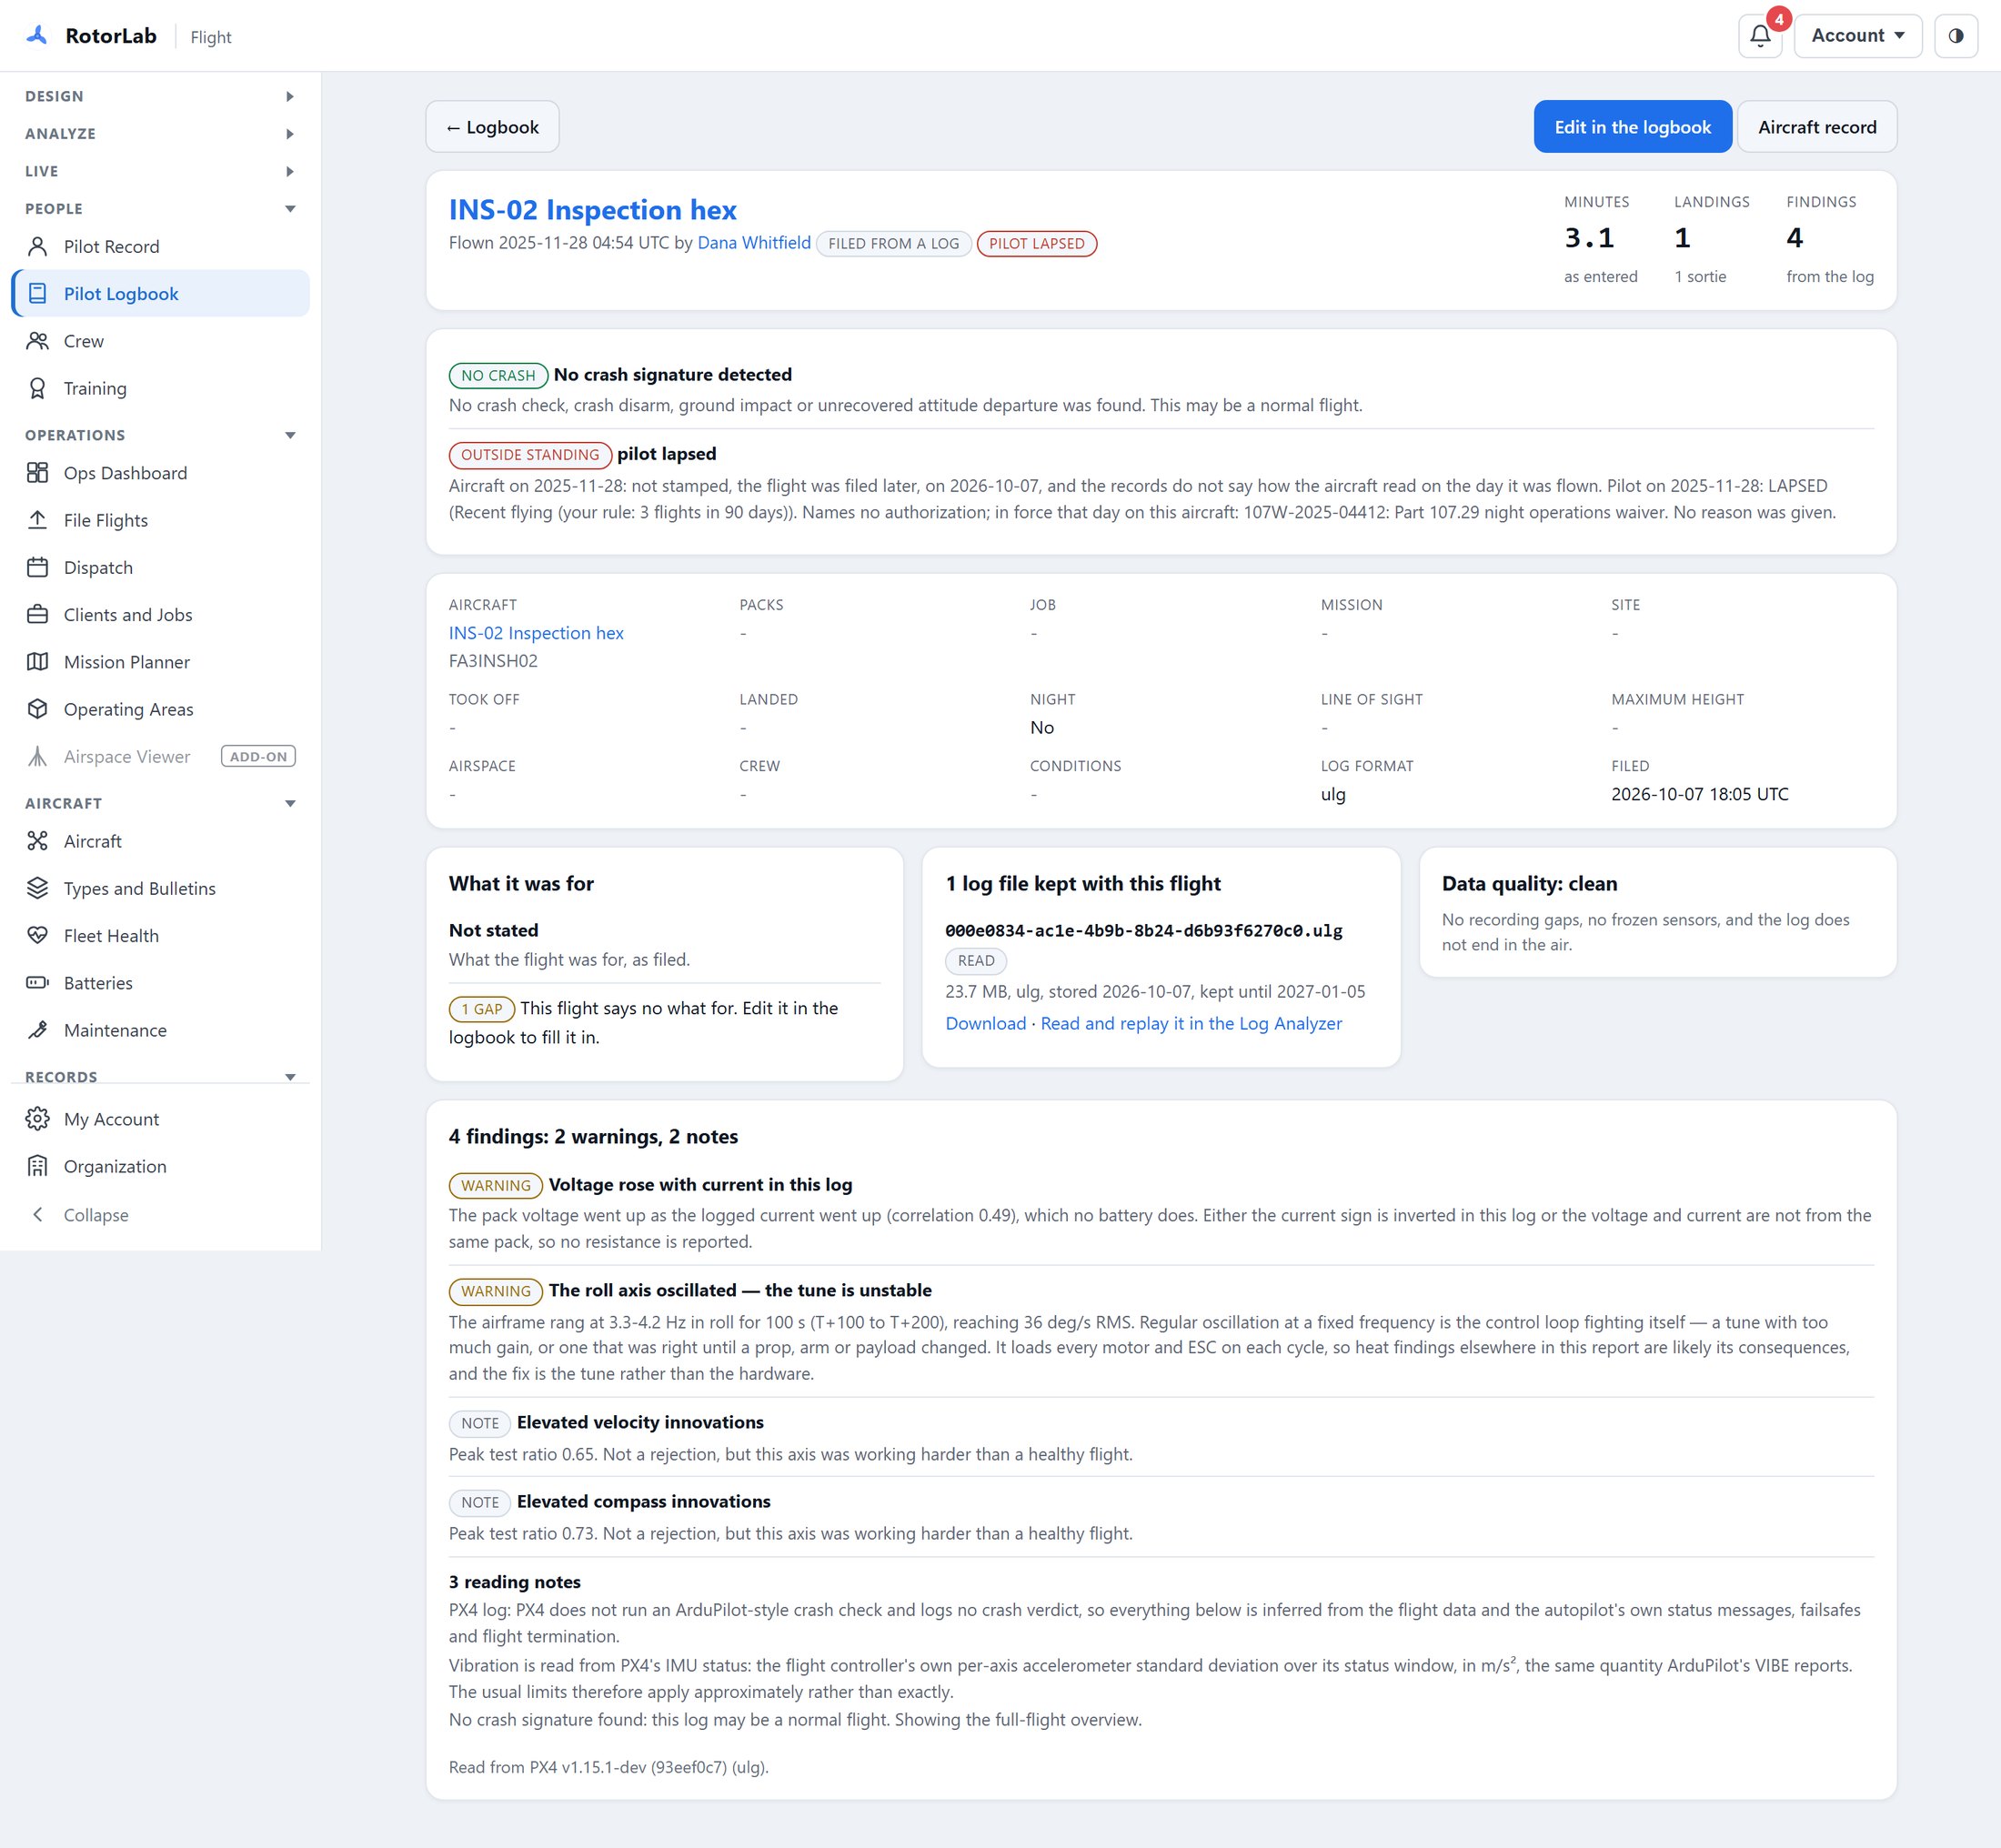Expand the ANALYZE sidebar section
2001x1848 pixels.
[160, 134]
